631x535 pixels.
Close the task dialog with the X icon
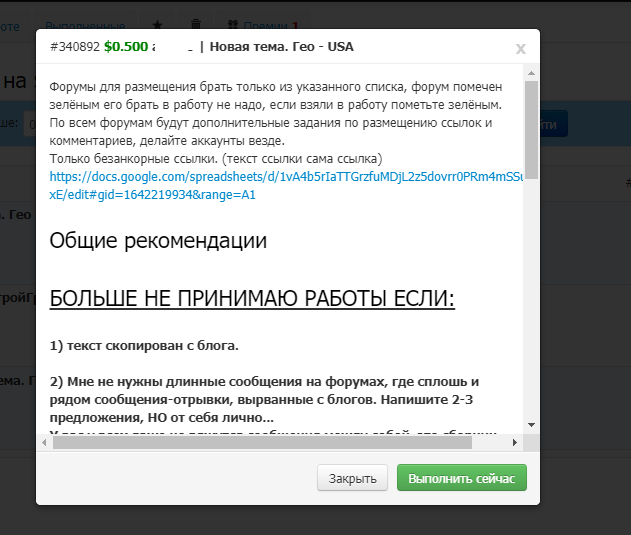pyautogui.click(x=520, y=48)
